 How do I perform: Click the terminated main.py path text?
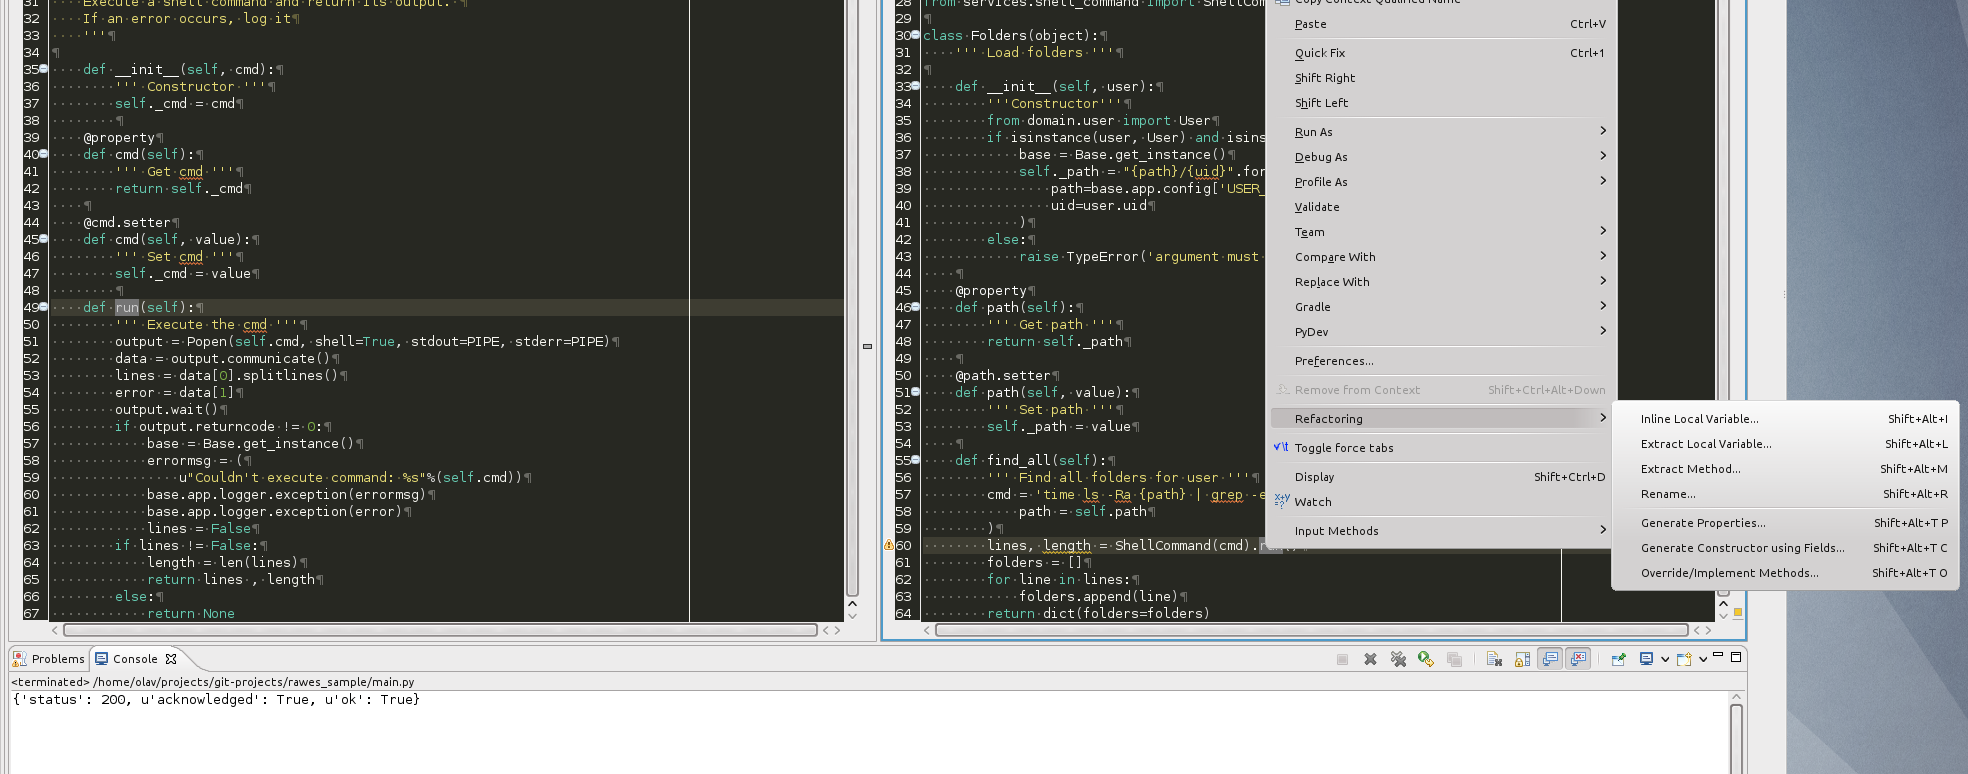pos(212,682)
